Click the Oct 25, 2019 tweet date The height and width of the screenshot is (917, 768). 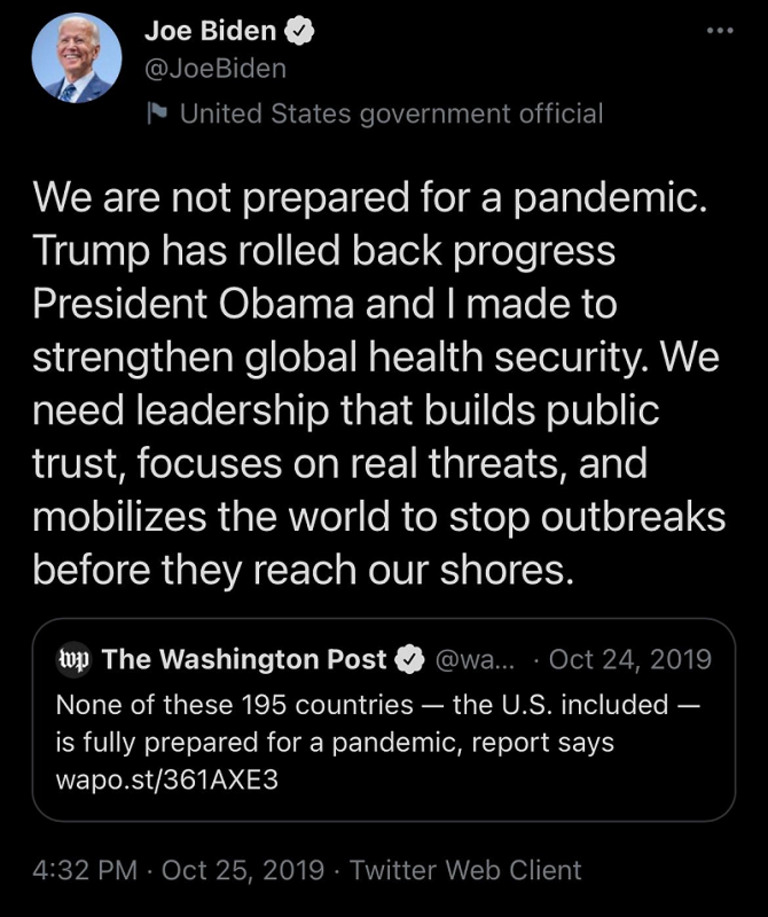tap(243, 870)
